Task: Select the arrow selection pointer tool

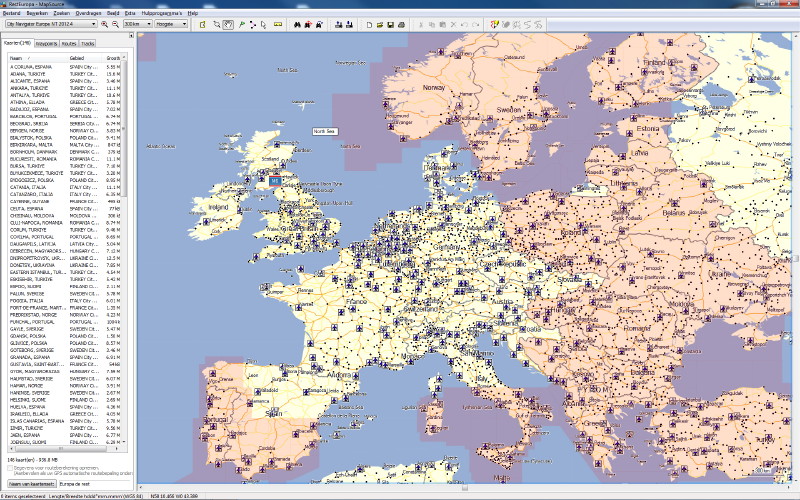Action: [264, 24]
